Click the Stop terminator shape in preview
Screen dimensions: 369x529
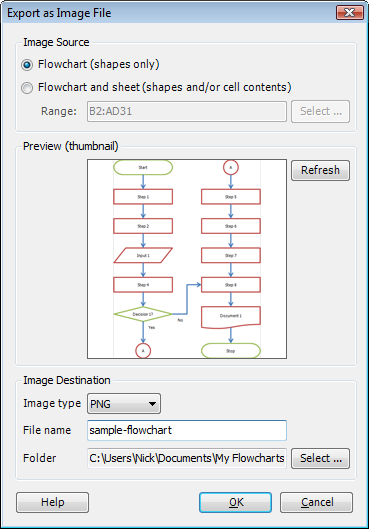coord(231,351)
